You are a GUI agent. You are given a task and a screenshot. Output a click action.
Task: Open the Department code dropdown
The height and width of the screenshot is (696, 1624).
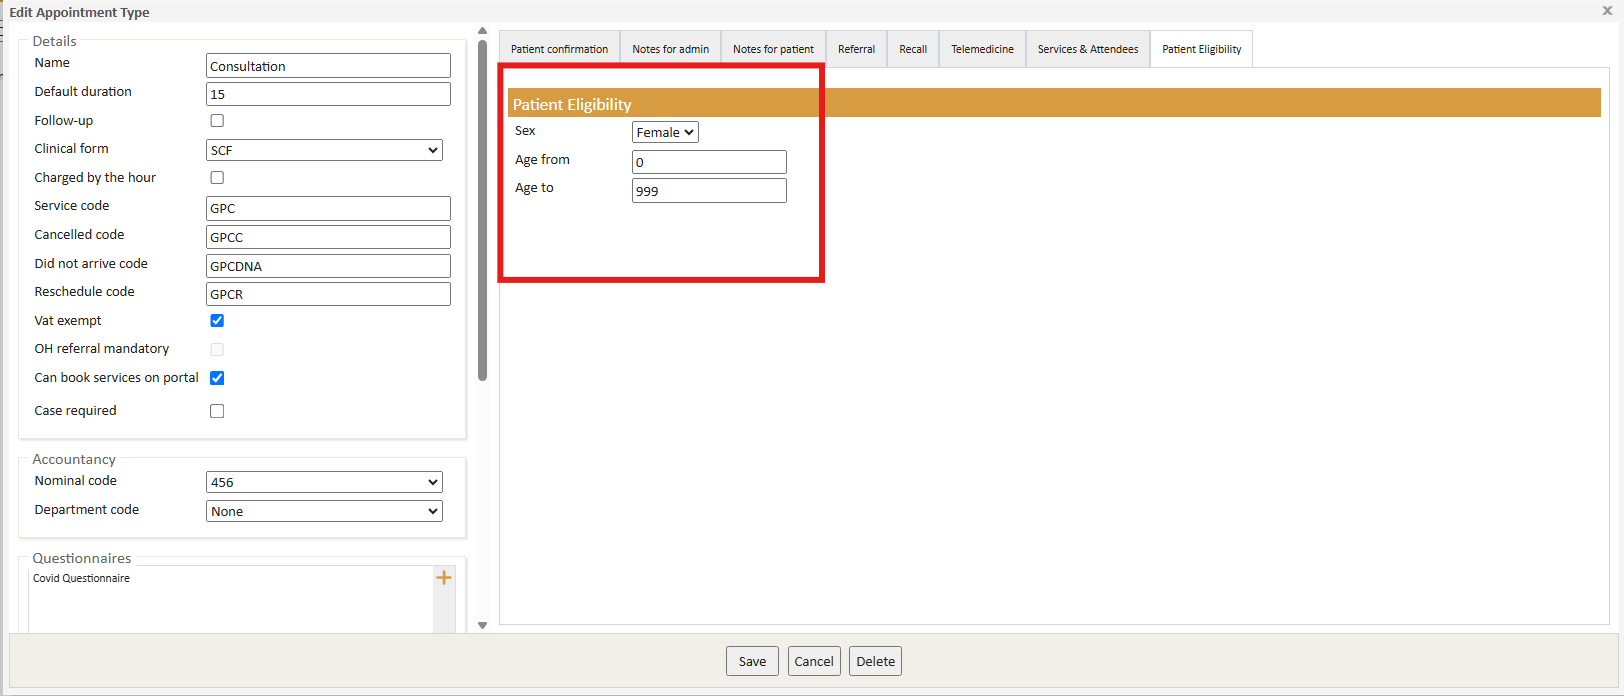[324, 511]
